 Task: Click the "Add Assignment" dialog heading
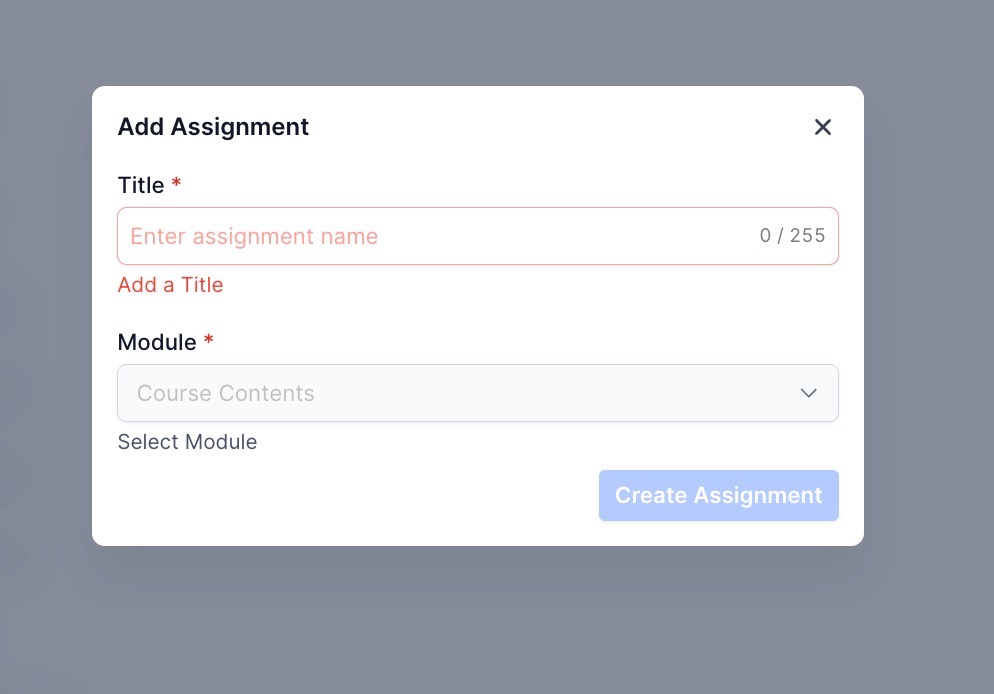pyautogui.click(x=213, y=127)
